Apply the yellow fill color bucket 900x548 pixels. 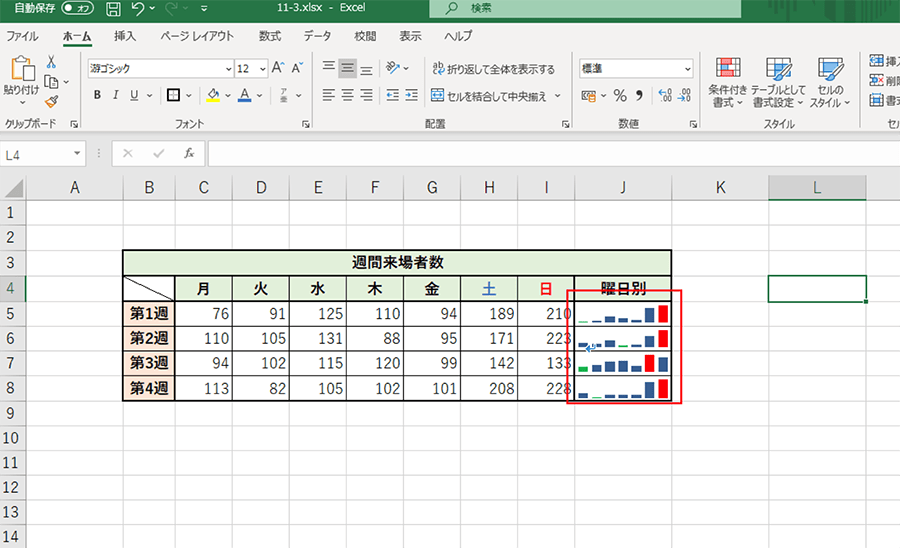pos(212,96)
